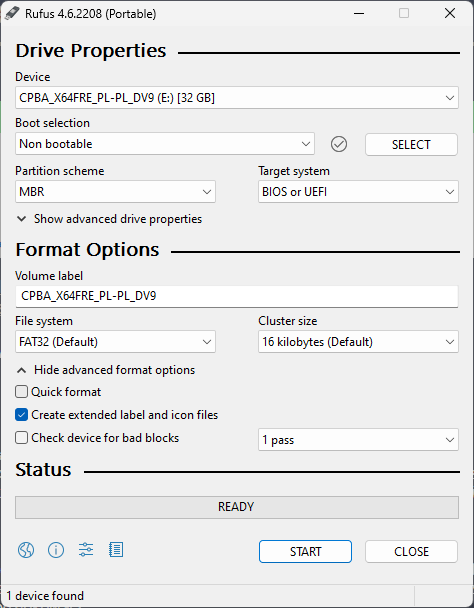Click into the Volume label field
Image resolution: width=474 pixels, height=608 pixels.
(237, 296)
